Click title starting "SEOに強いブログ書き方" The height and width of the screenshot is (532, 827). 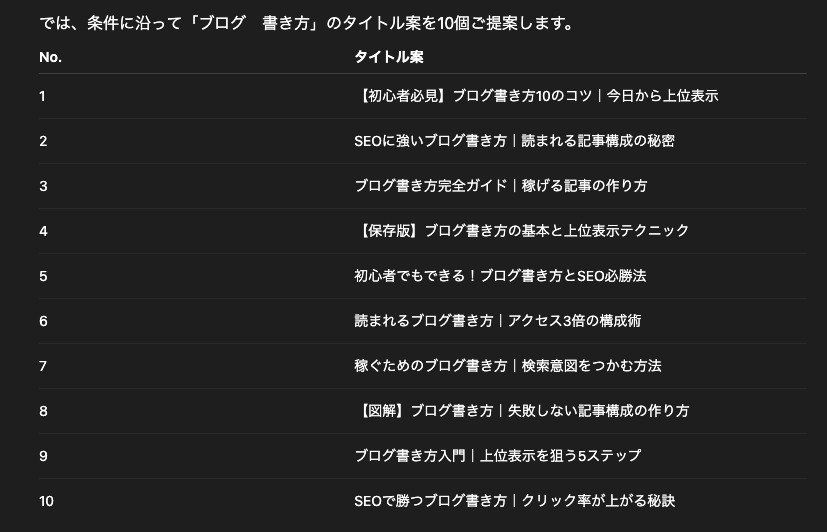click(x=514, y=141)
